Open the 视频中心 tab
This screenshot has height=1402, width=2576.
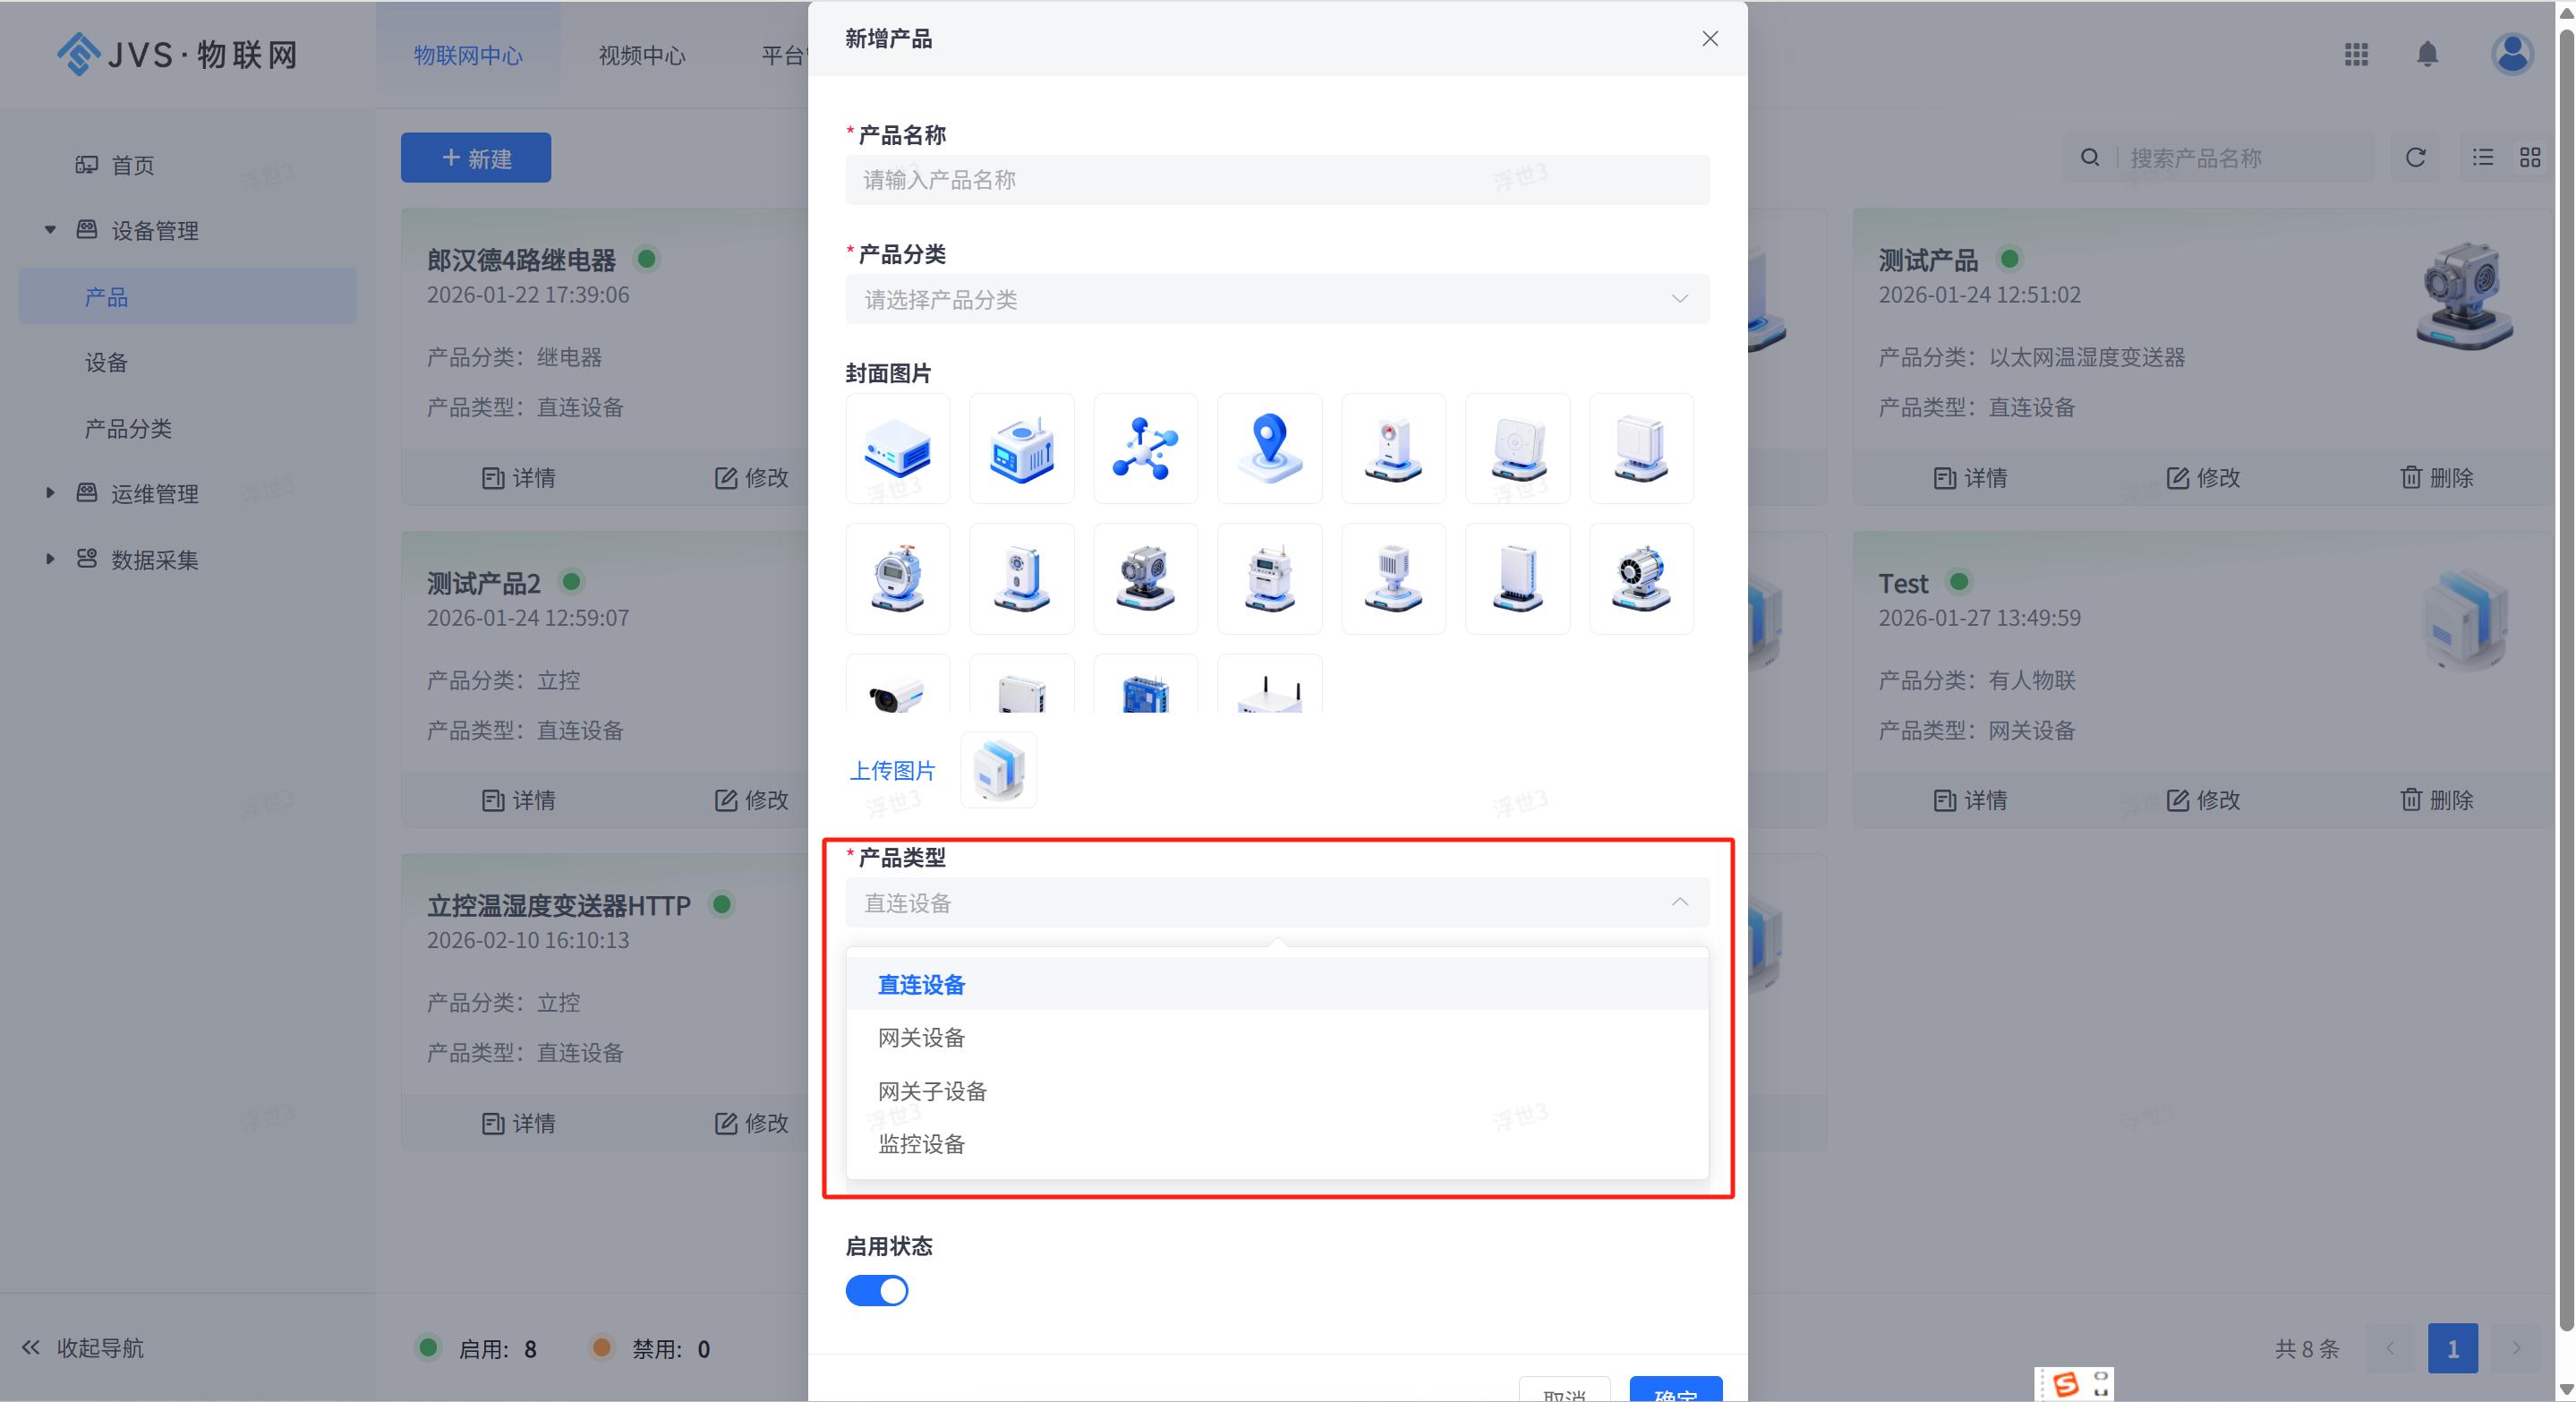[x=642, y=55]
